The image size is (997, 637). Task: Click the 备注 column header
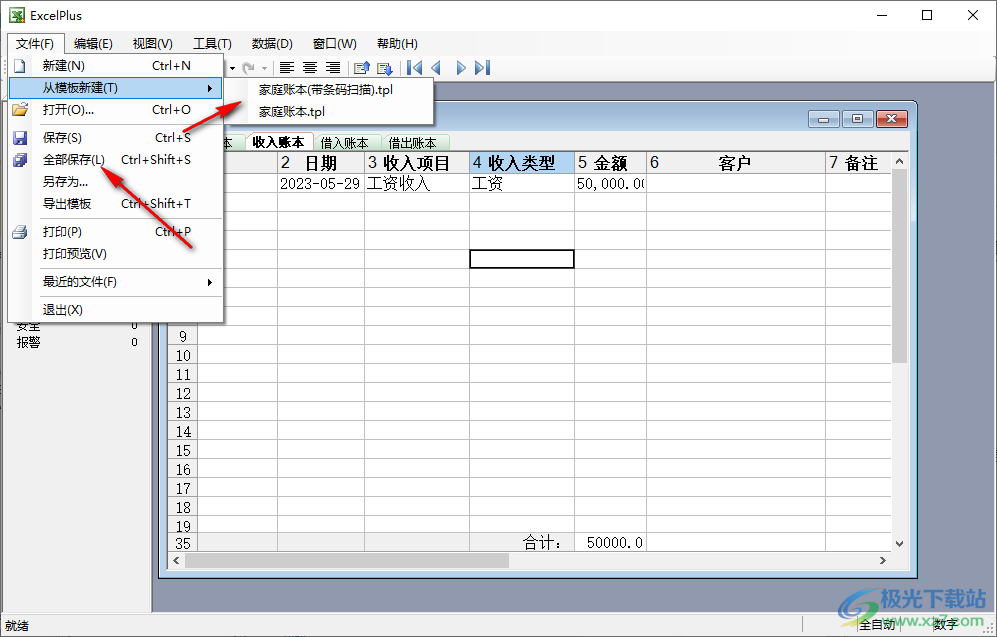point(858,163)
